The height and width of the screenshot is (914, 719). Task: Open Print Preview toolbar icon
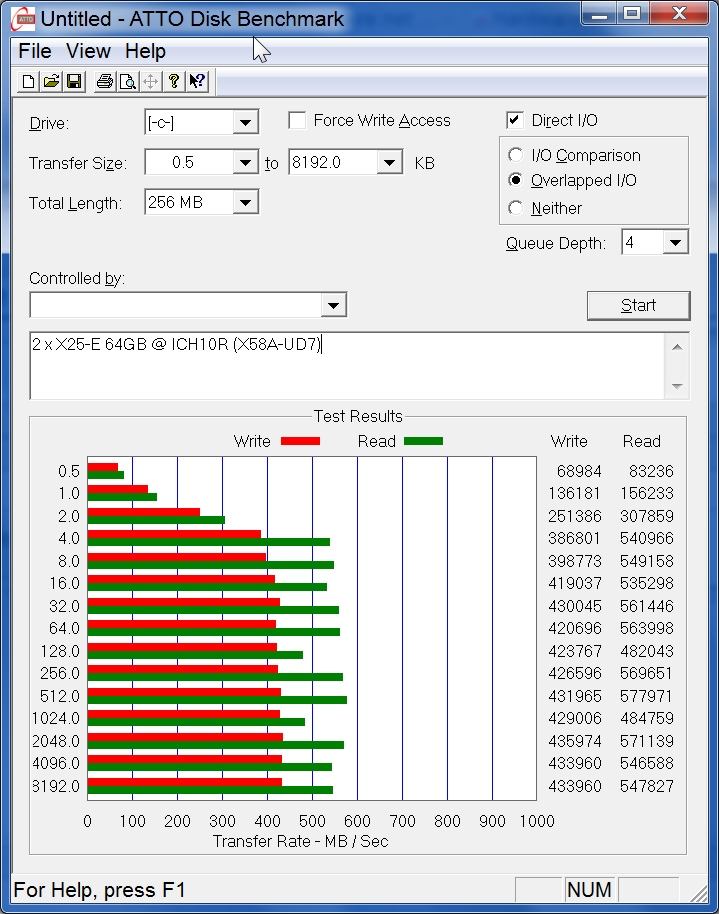click(128, 81)
